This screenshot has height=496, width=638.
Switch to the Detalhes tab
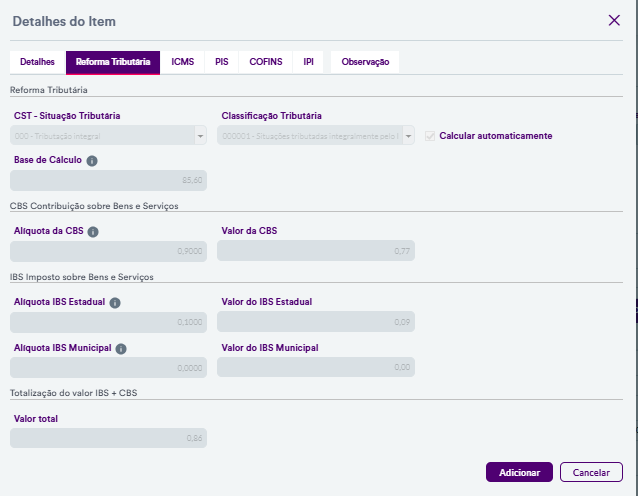click(x=37, y=62)
